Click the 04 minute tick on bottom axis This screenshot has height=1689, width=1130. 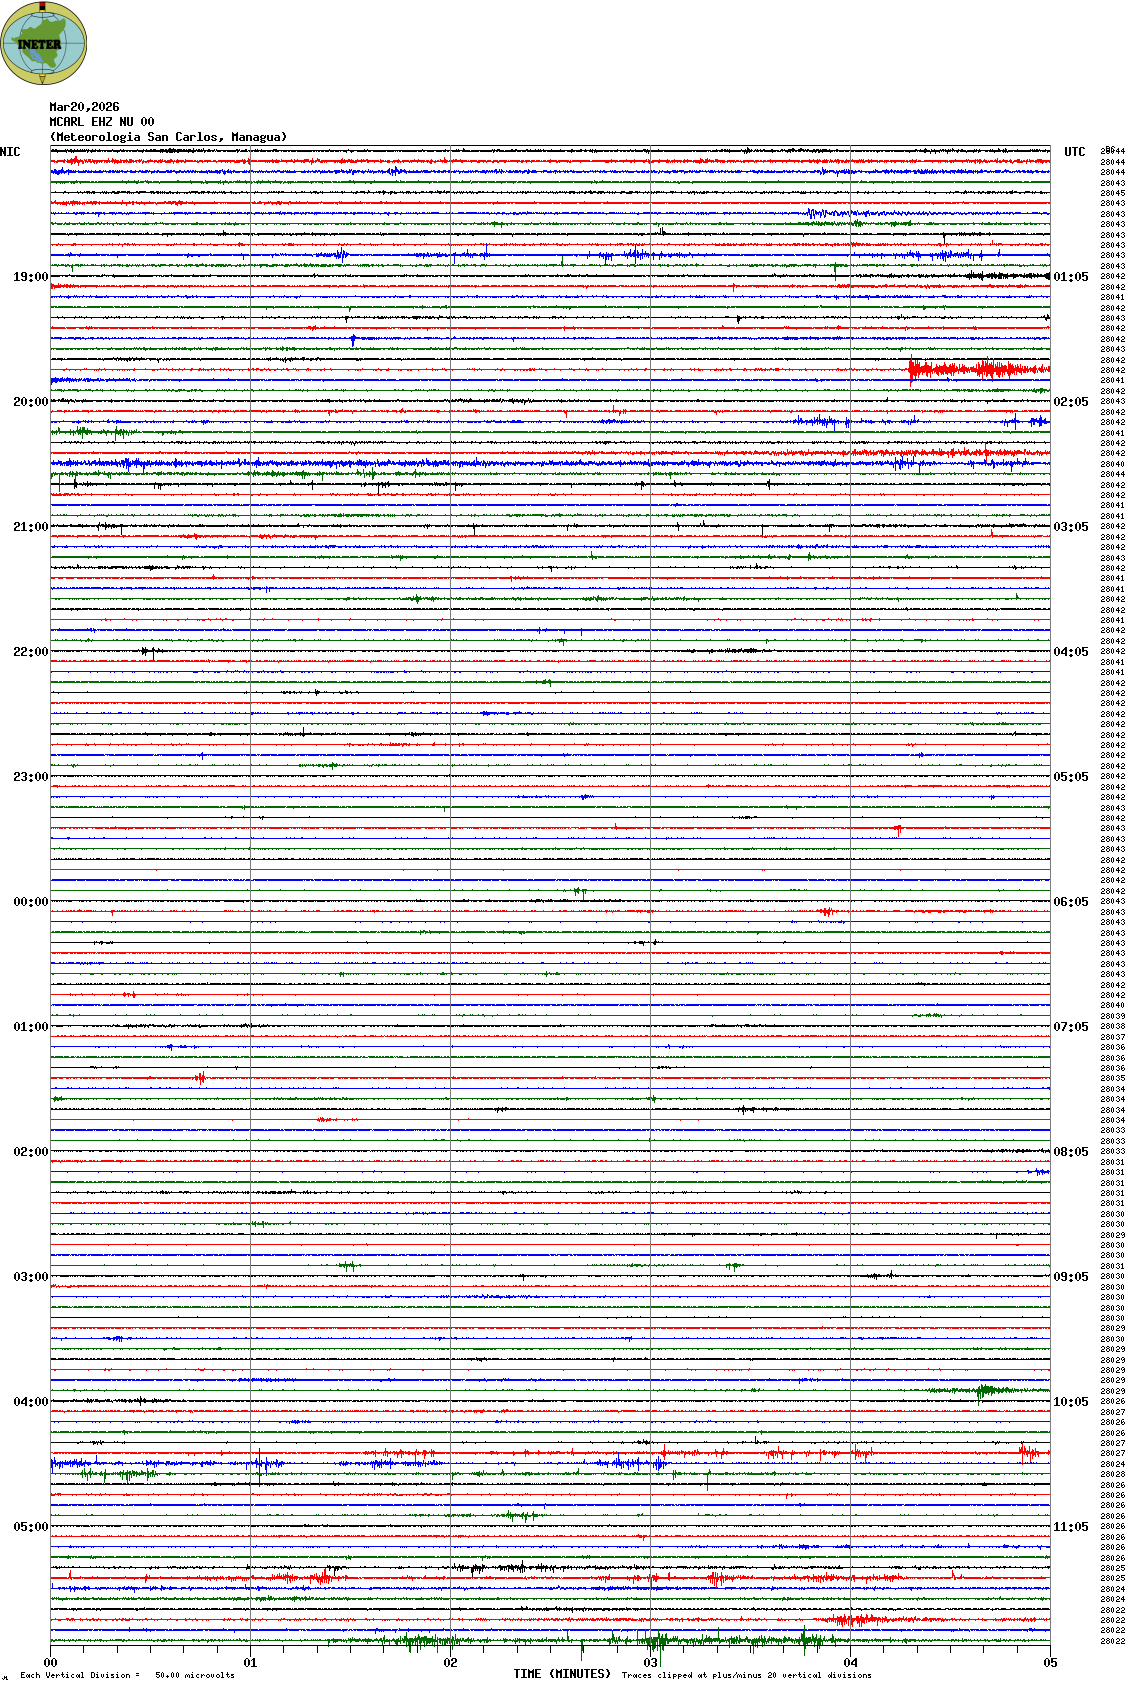click(x=851, y=1663)
